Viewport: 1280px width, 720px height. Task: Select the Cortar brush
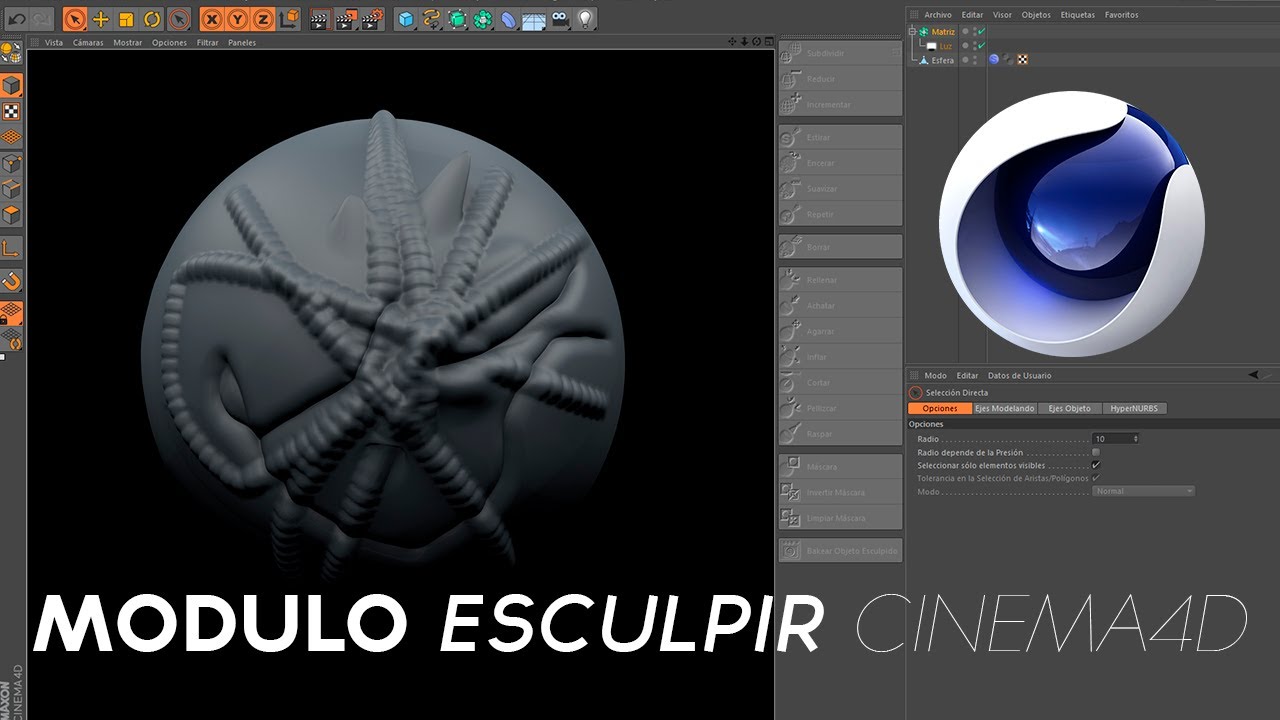pyautogui.click(x=841, y=383)
